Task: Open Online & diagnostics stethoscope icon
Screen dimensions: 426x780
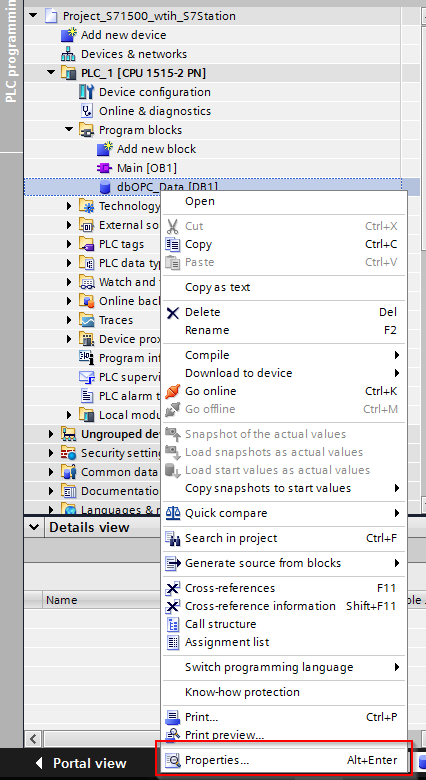Action: coord(87,111)
